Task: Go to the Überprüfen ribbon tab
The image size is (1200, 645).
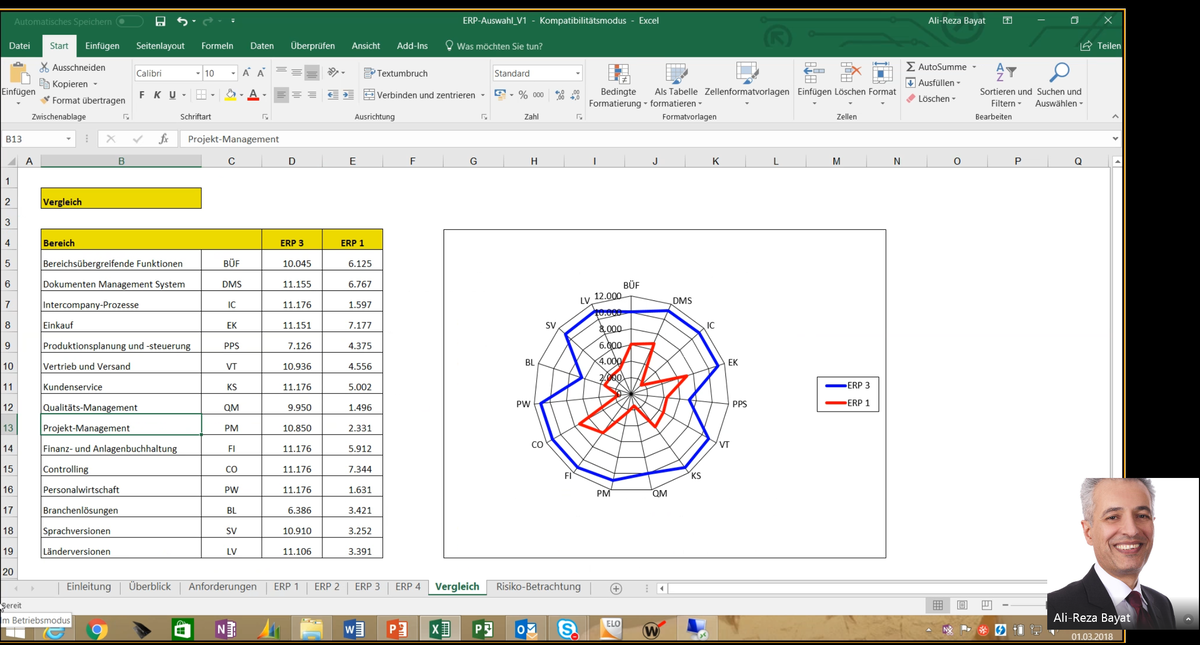Action: pyautogui.click(x=313, y=46)
